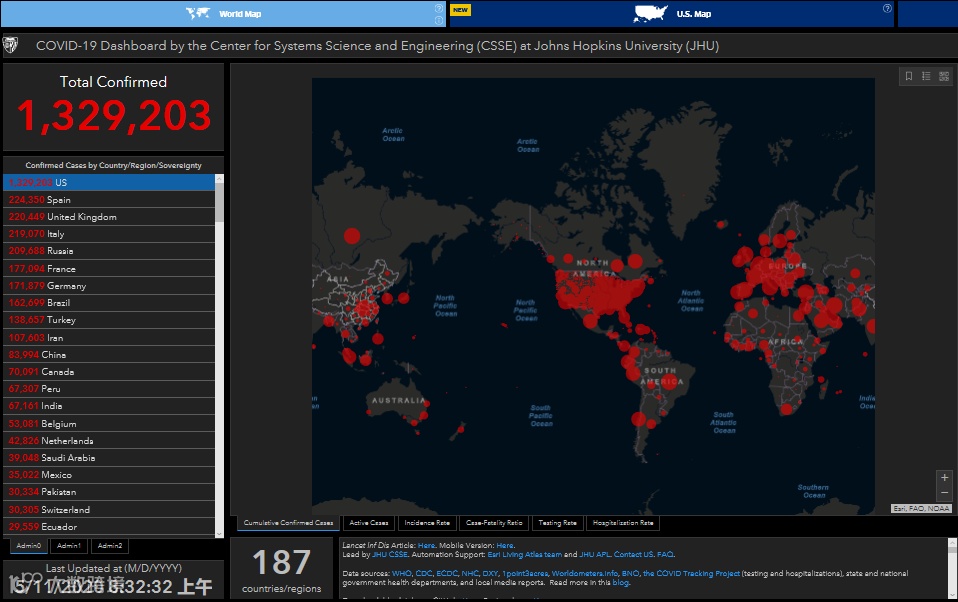
Task: Select the US row in country list
Action: (x=109, y=183)
